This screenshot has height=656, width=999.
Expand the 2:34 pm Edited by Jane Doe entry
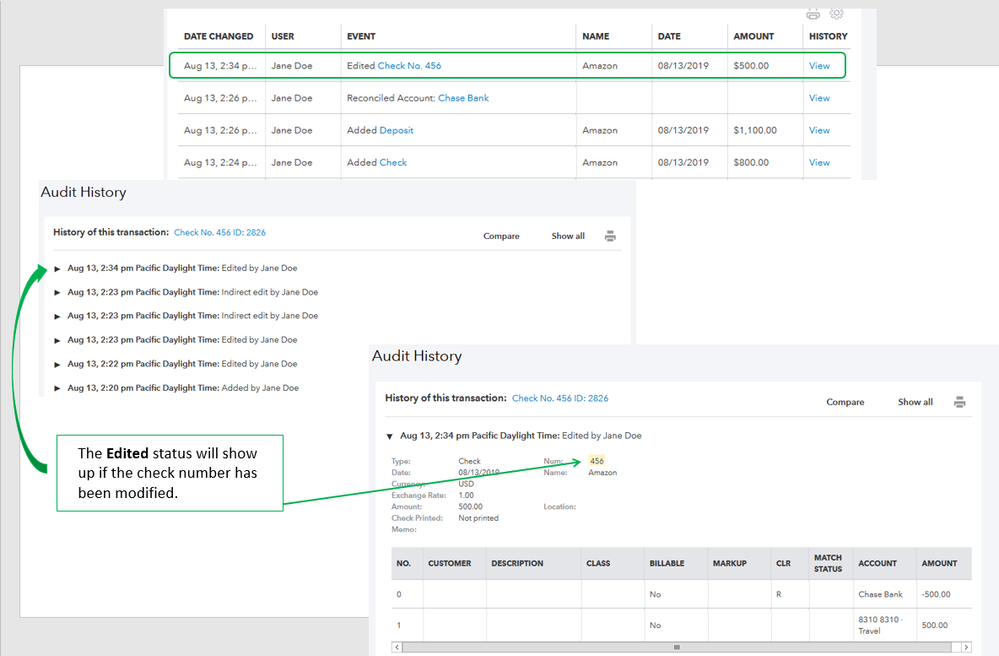58,269
